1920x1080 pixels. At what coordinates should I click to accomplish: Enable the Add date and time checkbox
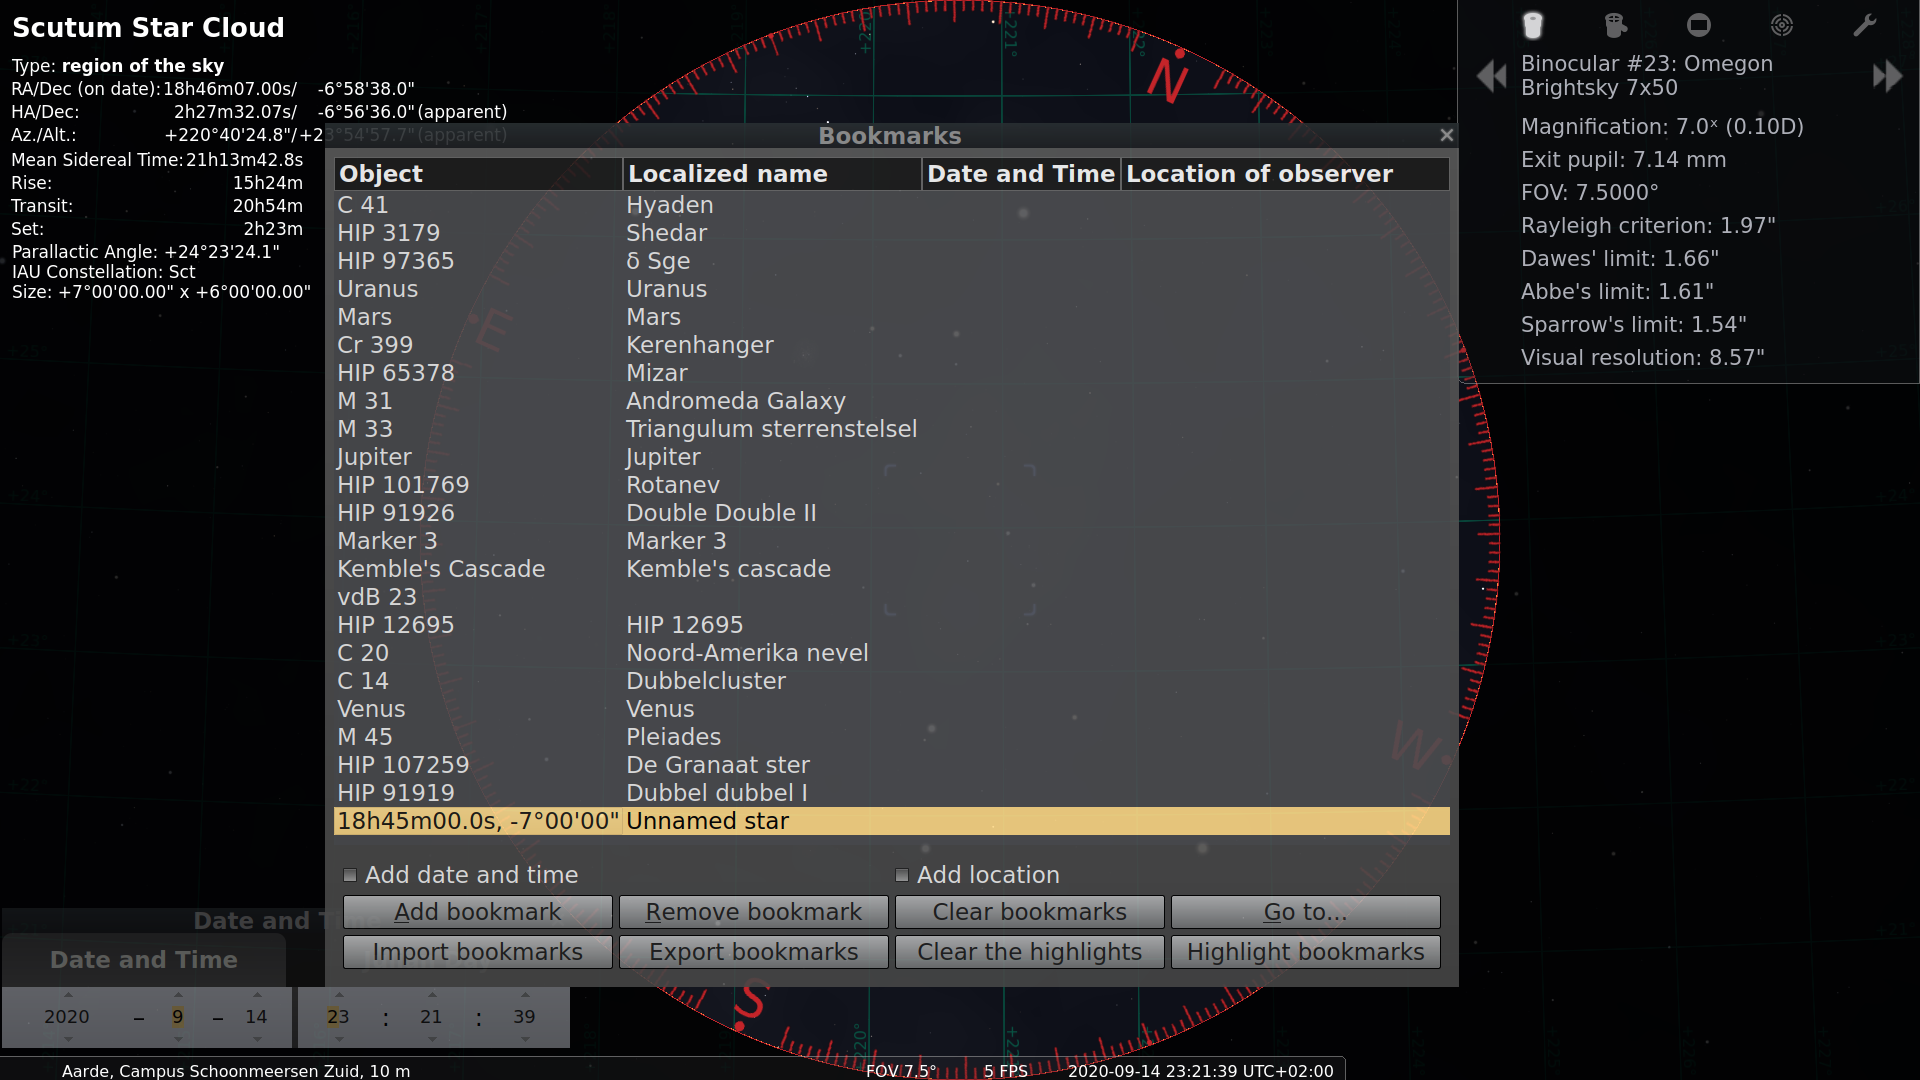coord(350,875)
